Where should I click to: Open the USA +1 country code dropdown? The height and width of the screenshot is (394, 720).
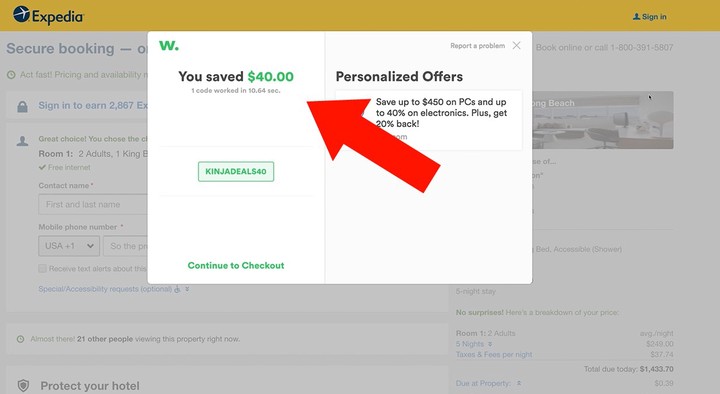coord(69,246)
